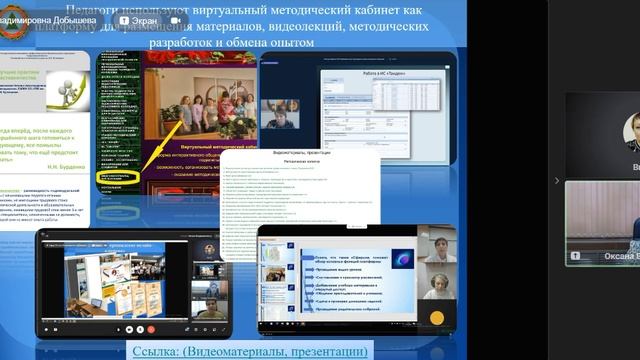Image resolution: width=640 pixels, height=360 pixels.
Task: Click the camera icon beside Экран
Action: (176, 20)
